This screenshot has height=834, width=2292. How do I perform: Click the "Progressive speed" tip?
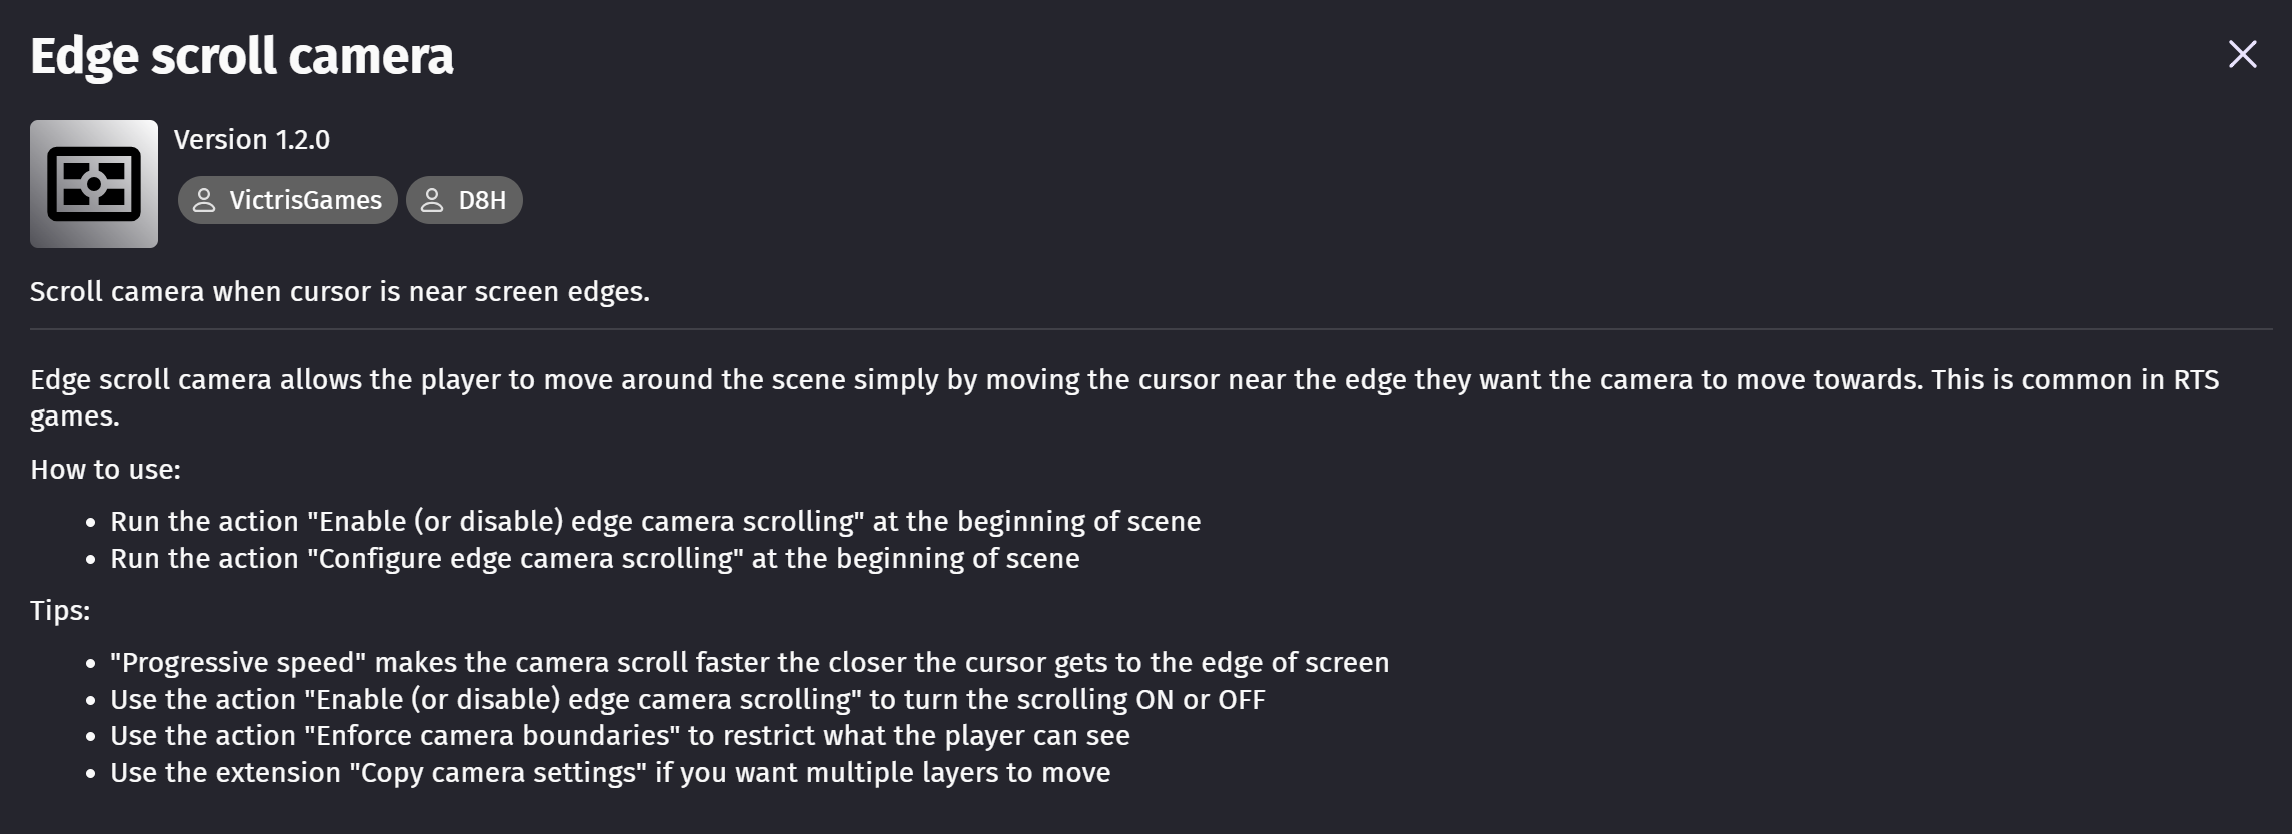pyautogui.click(x=749, y=663)
